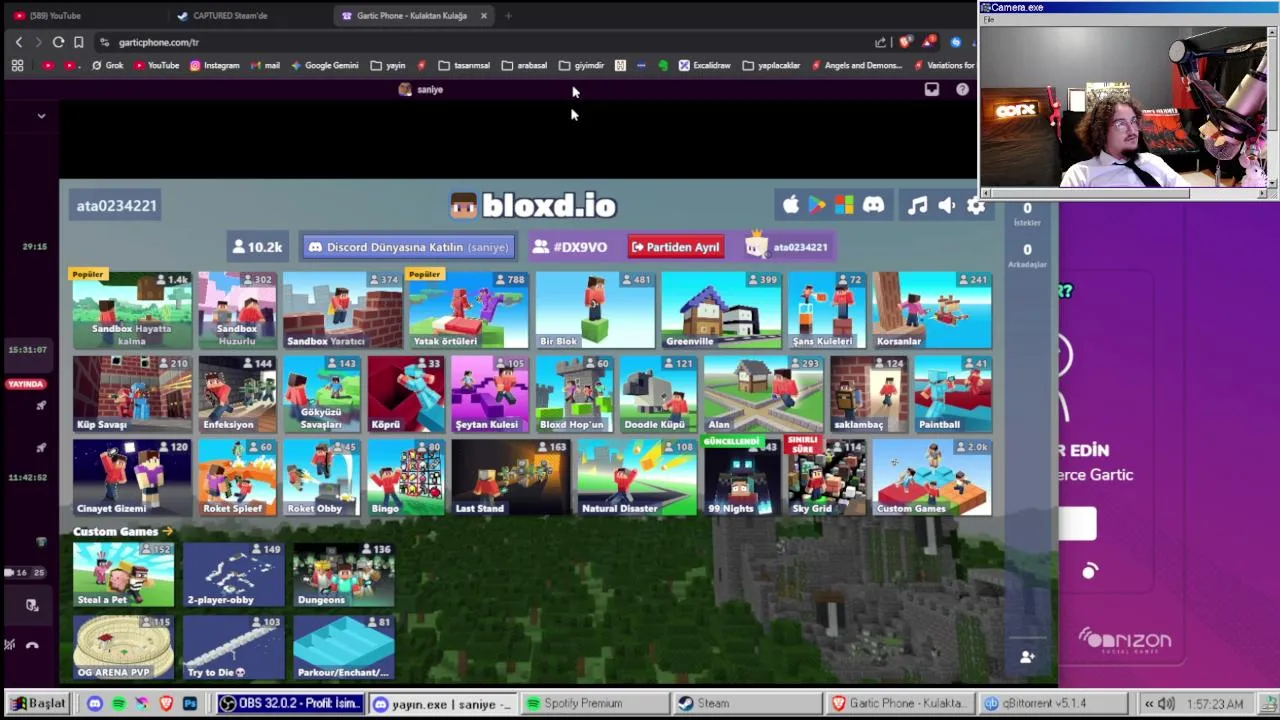This screenshot has height=720, width=1280.
Task: Switch to qBittorrent v5.1.4 taskbar item
Action: [x=1053, y=703]
